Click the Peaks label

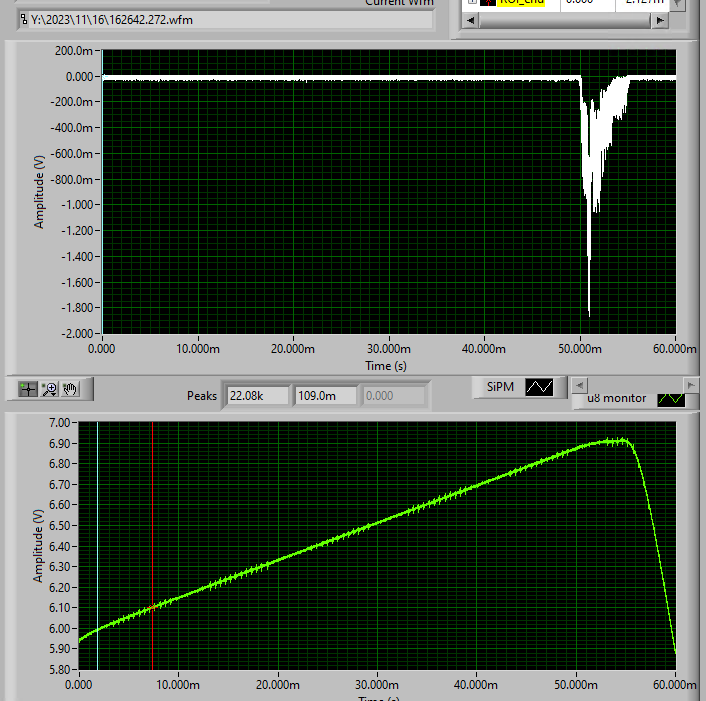(202, 396)
